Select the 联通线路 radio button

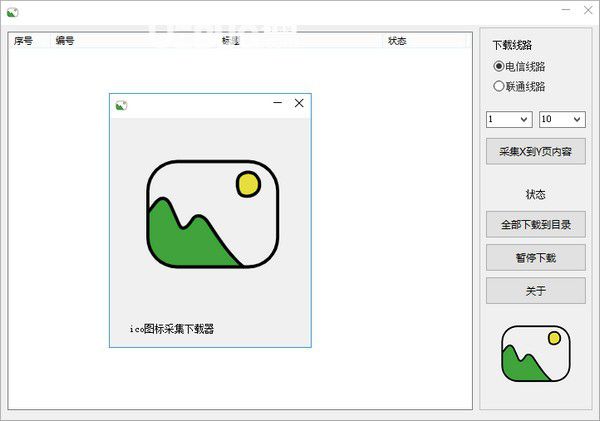coord(519,86)
